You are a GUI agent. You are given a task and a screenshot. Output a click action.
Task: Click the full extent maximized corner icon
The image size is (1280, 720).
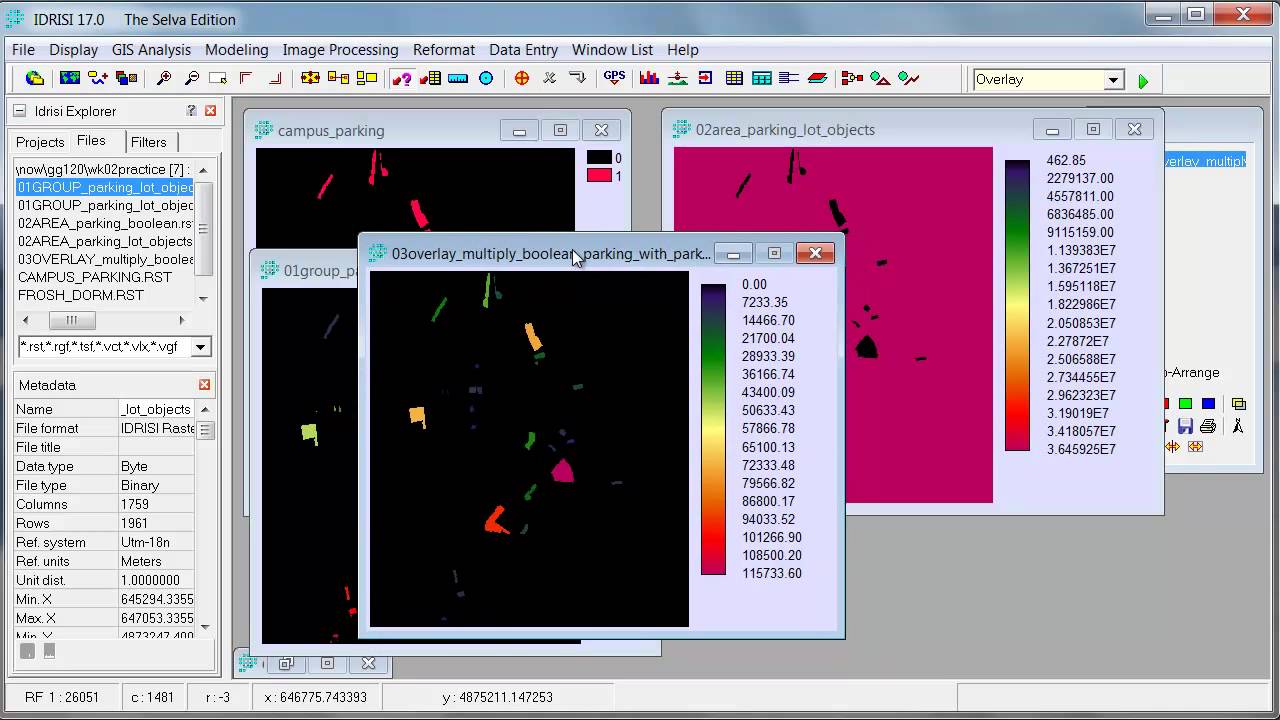(x=274, y=78)
